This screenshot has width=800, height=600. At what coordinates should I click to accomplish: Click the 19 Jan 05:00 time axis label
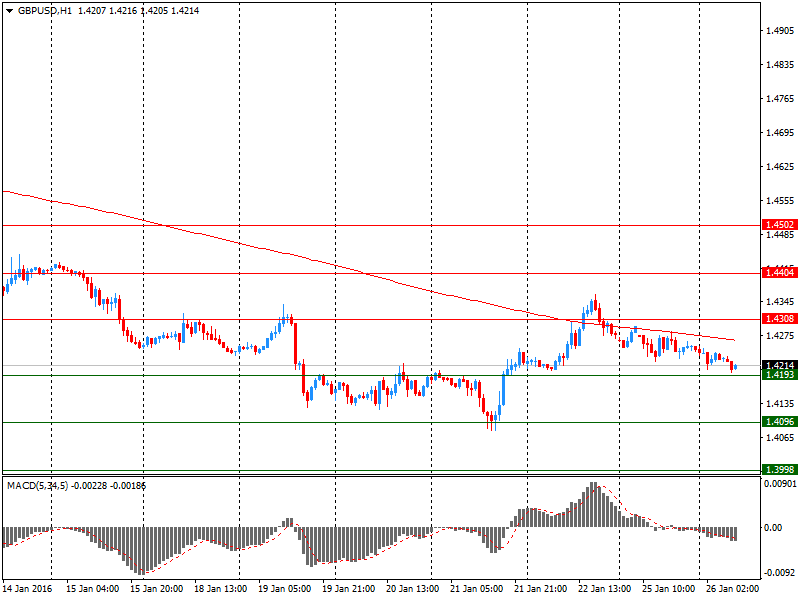[x=285, y=589]
